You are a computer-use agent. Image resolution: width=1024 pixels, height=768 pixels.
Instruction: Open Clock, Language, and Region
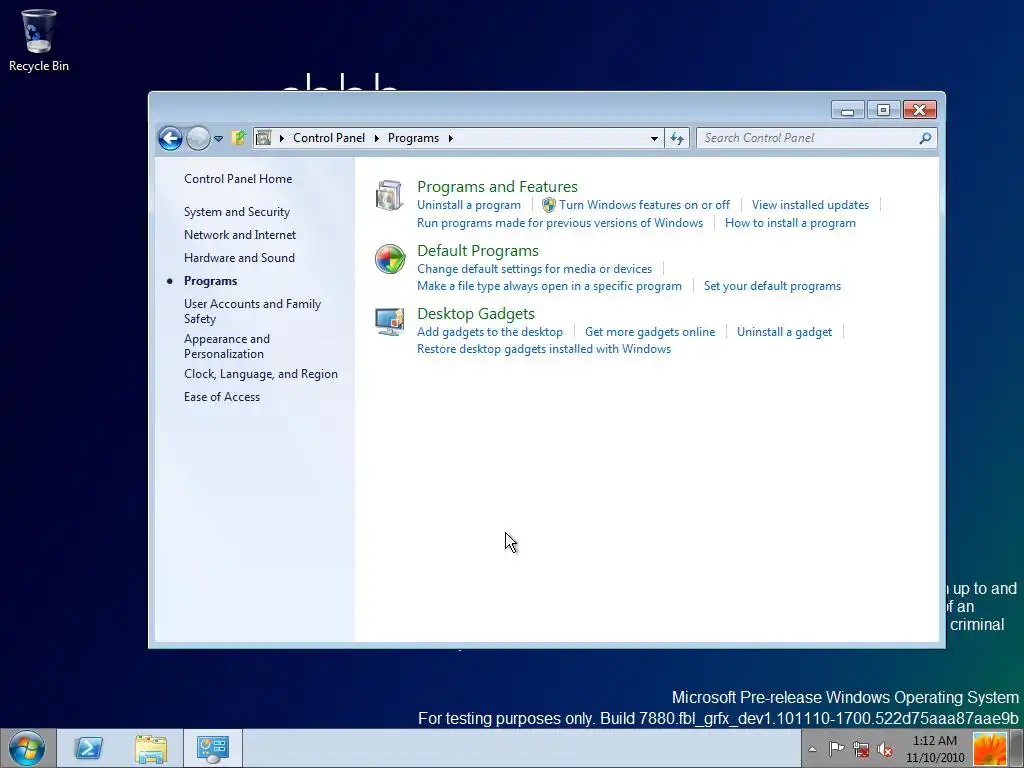(x=261, y=374)
